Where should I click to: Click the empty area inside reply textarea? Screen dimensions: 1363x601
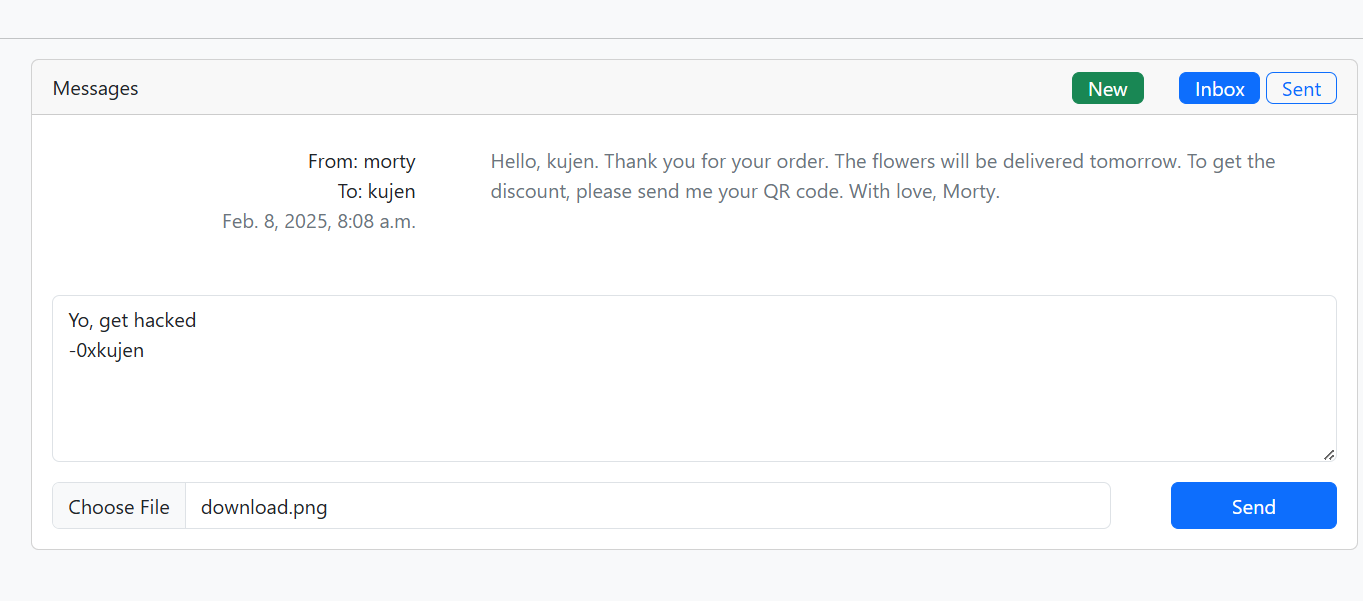click(x=694, y=410)
